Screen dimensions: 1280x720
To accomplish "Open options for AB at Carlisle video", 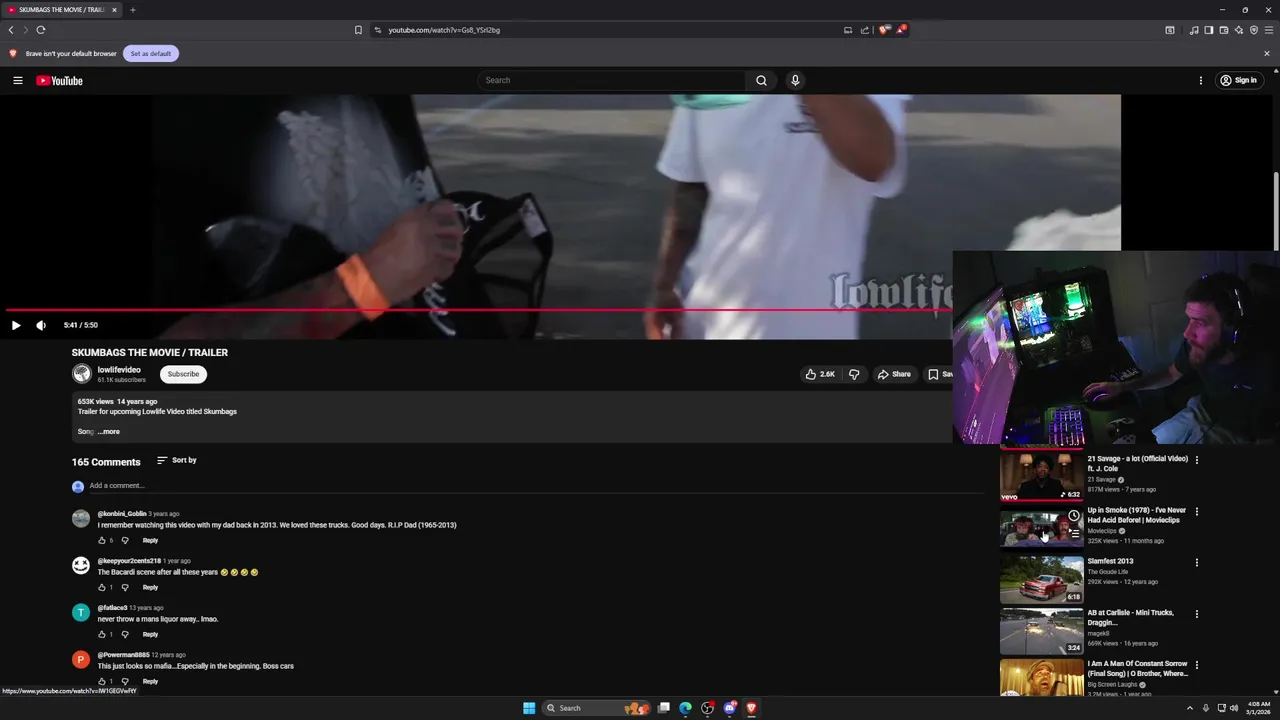I will (1197, 614).
